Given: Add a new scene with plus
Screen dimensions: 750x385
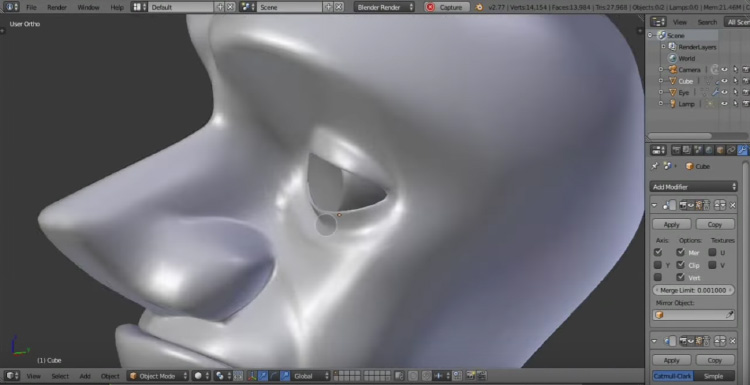Looking at the screenshot, I should (x=328, y=7).
